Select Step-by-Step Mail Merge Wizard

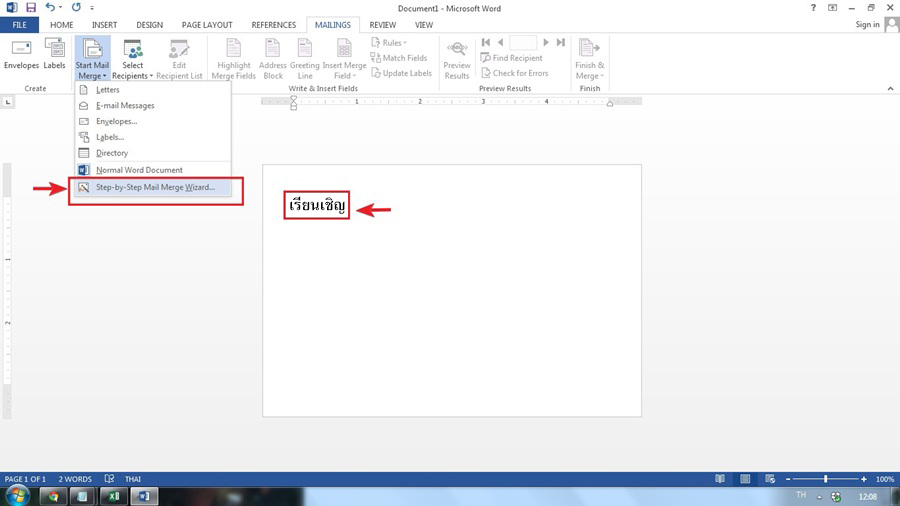[153, 187]
